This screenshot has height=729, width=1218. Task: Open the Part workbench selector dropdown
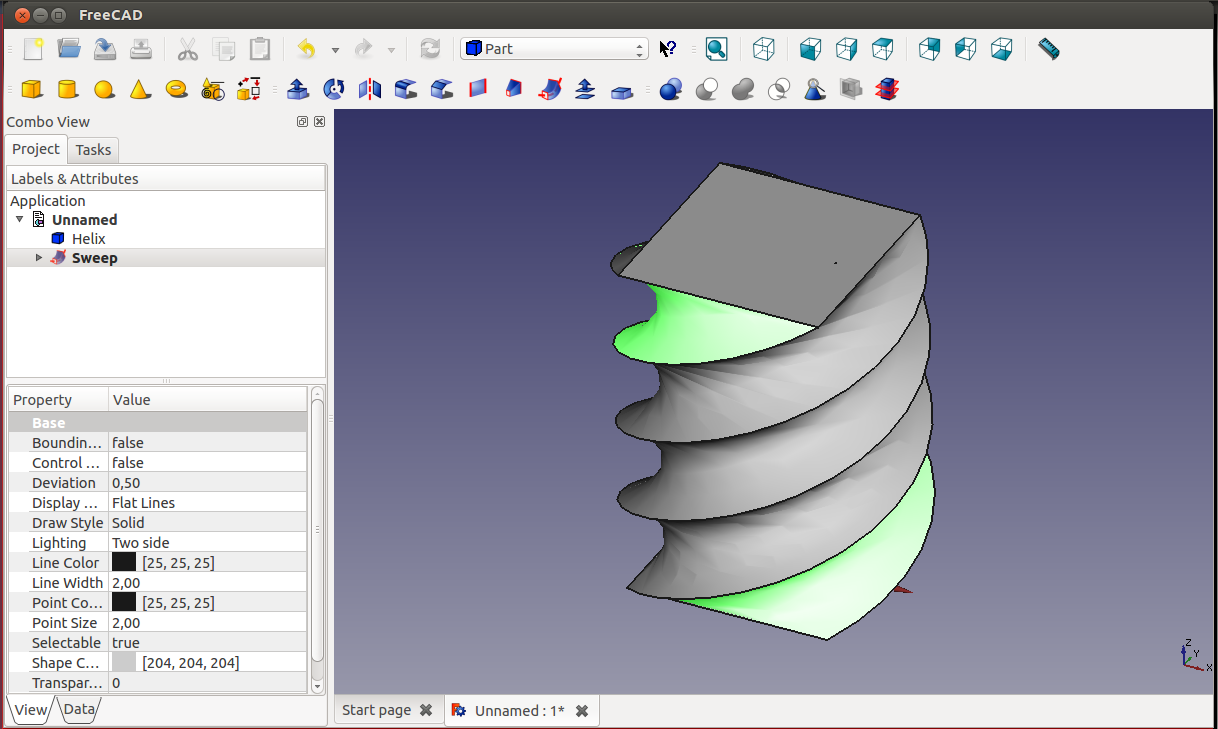point(555,49)
